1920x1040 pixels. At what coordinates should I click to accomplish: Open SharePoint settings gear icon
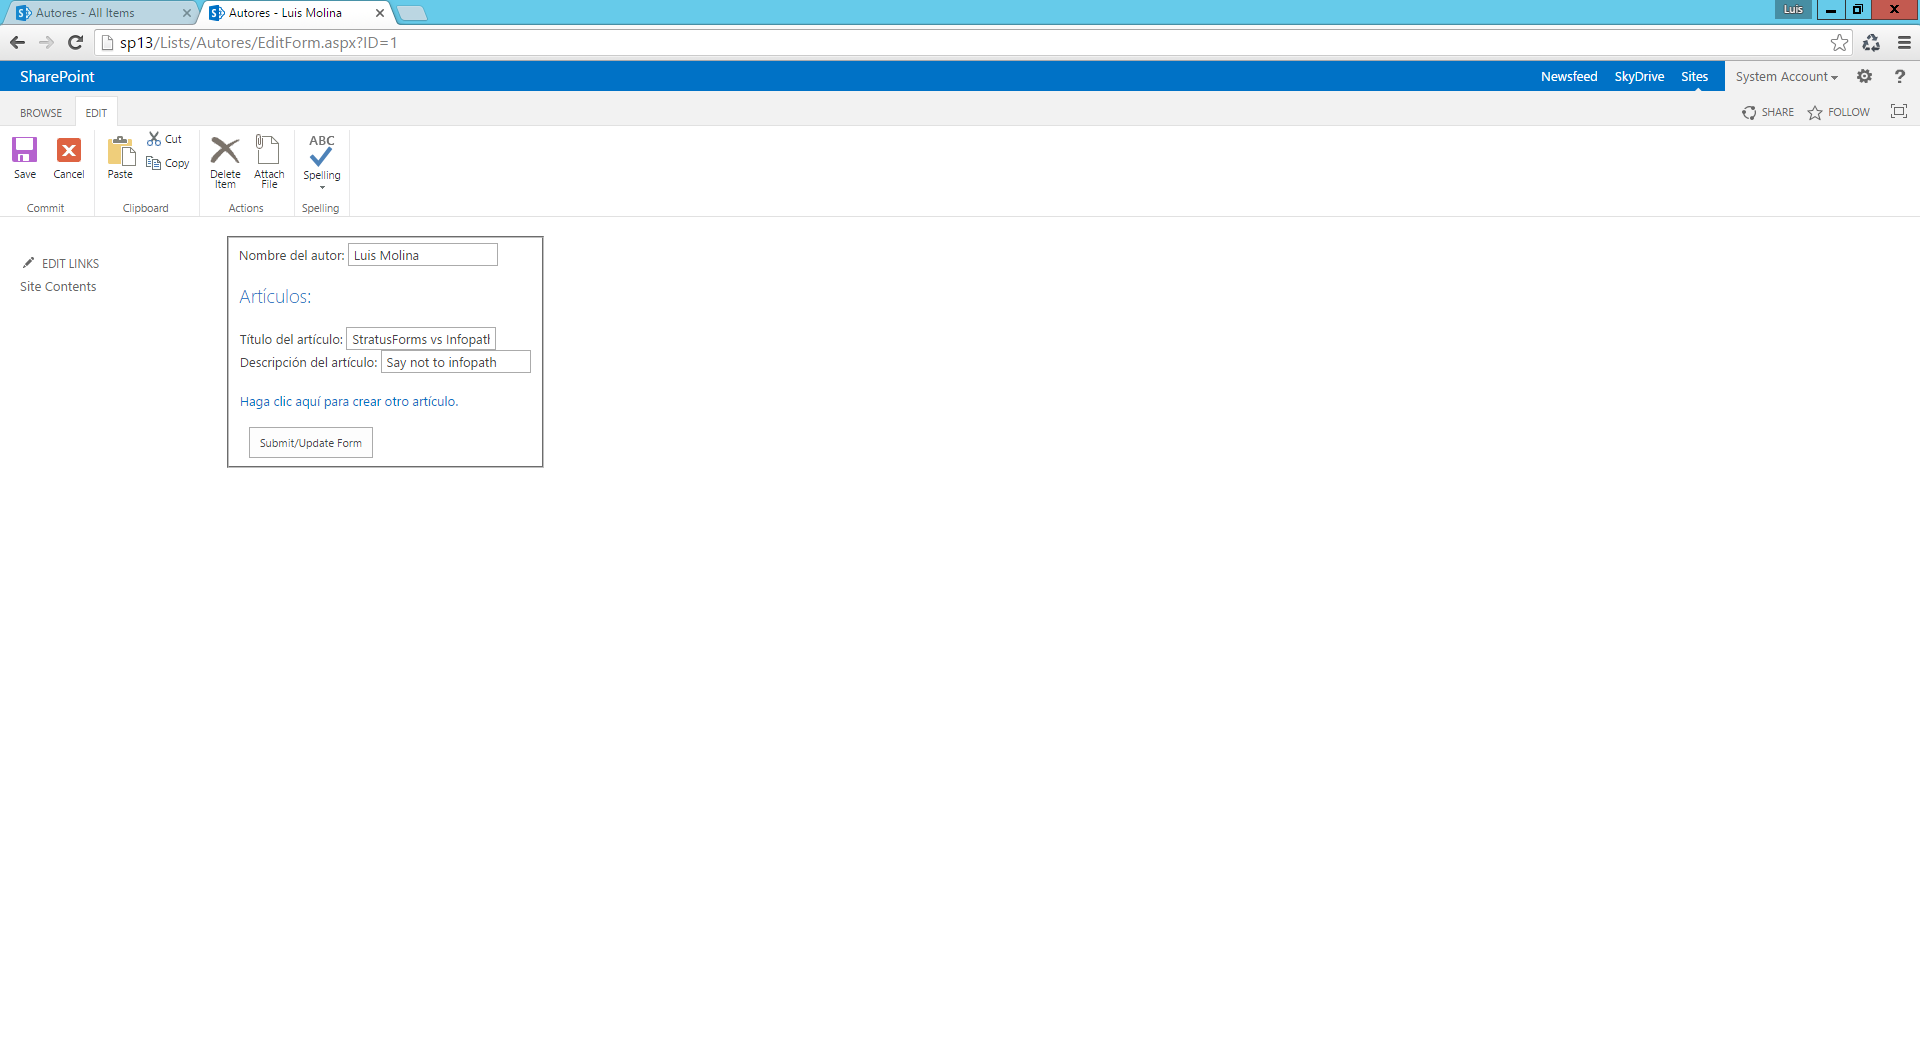[1864, 76]
